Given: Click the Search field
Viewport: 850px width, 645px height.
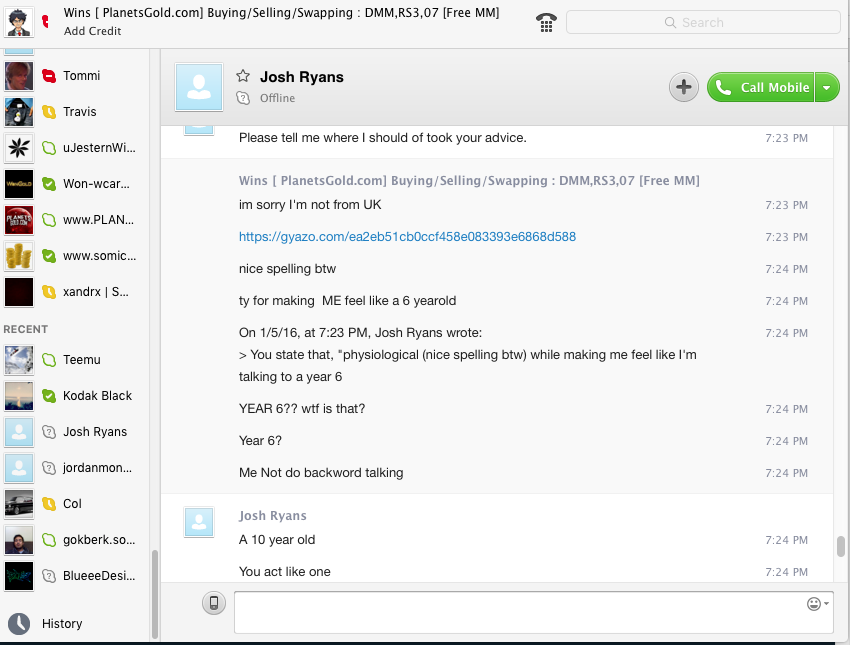Looking at the screenshot, I should click(703, 23).
